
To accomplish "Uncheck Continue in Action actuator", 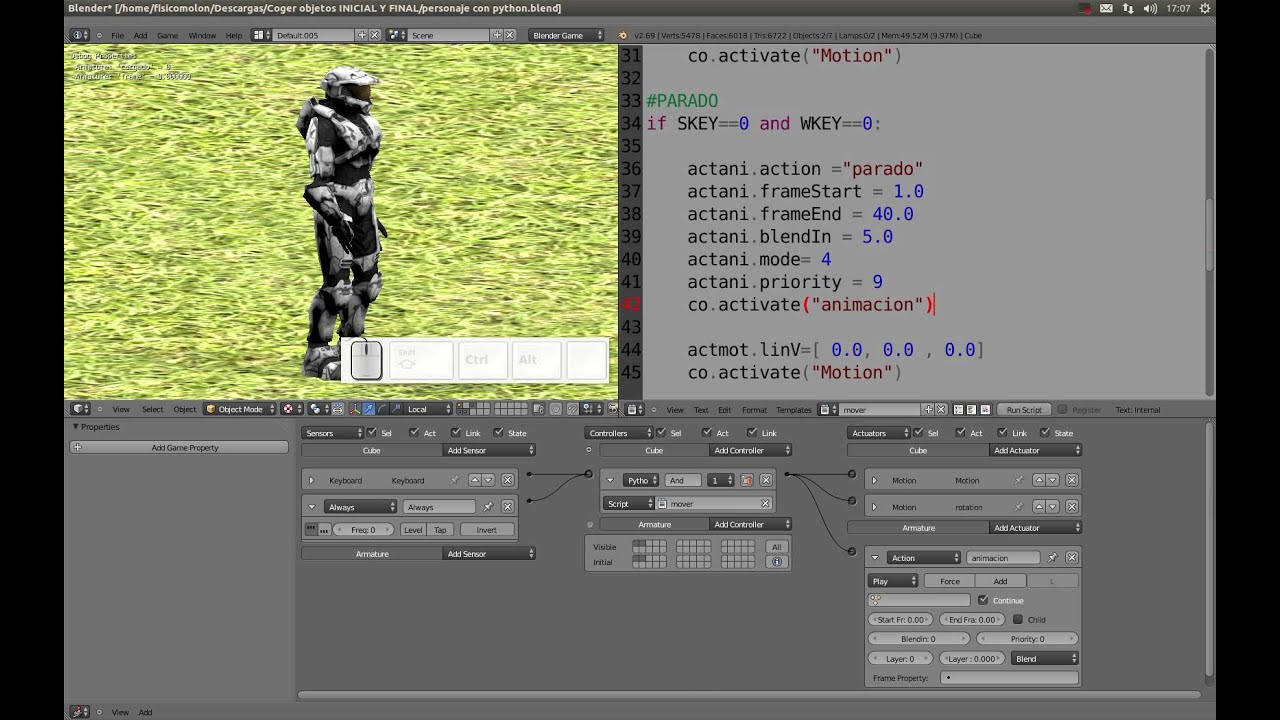I will click(x=983, y=600).
